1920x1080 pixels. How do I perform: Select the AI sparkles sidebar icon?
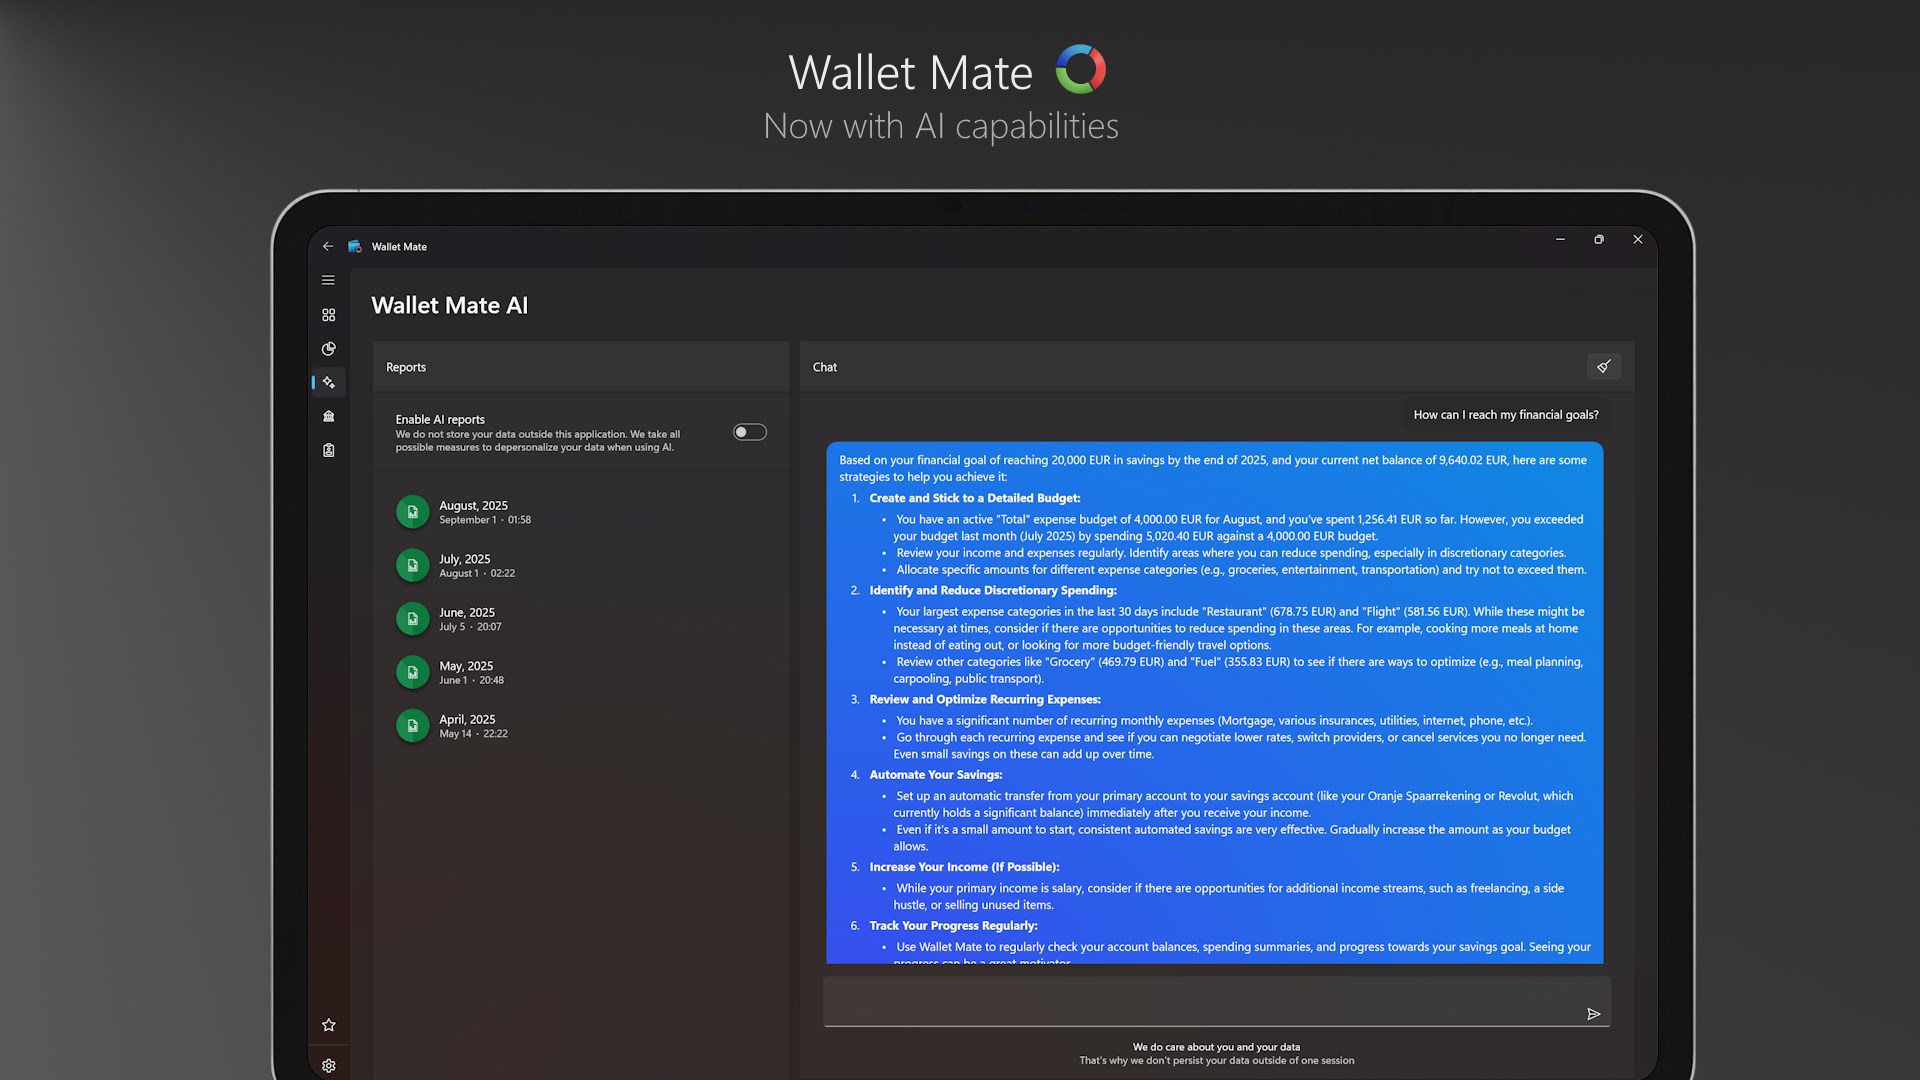point(329,383)
